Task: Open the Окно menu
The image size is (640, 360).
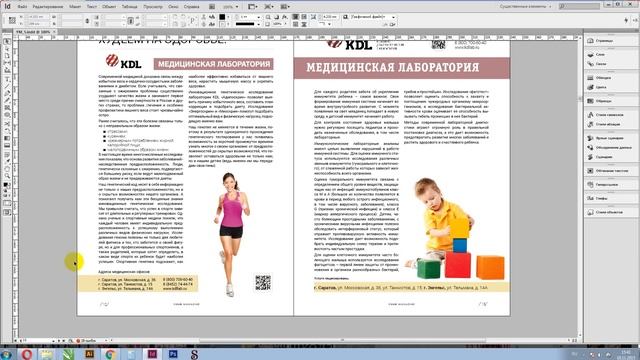Action: pos(173,7)
